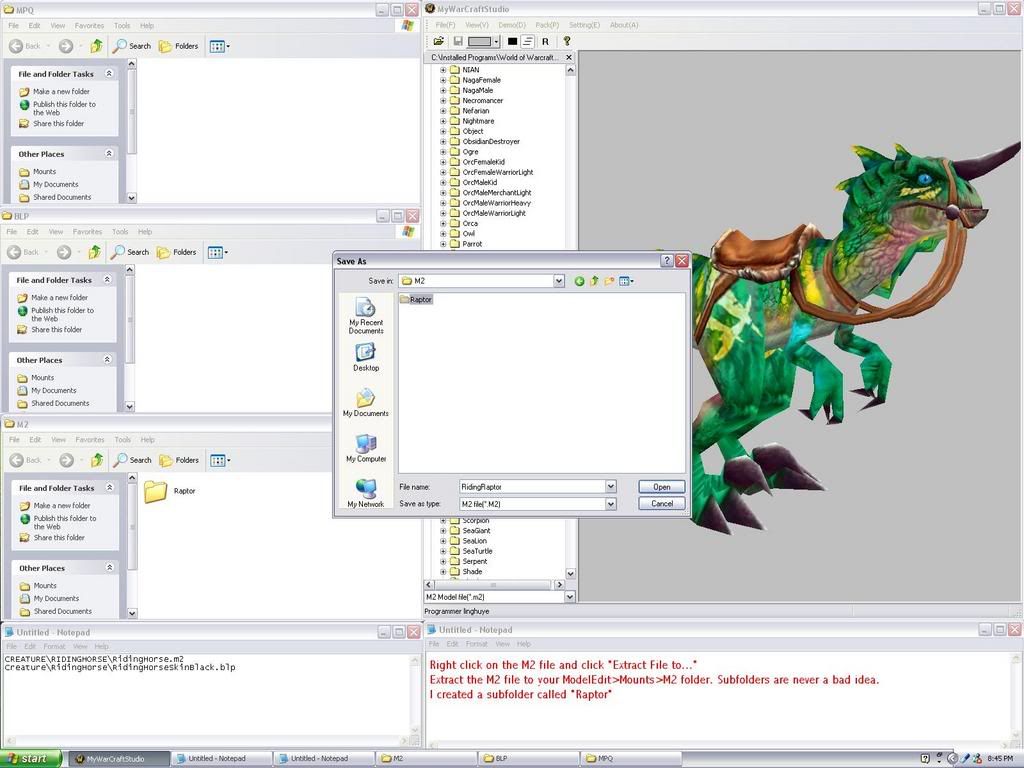Open the M2 Model file filter dropdown
The width and height of the screenshot is (1024, 768).
(570, 597)
